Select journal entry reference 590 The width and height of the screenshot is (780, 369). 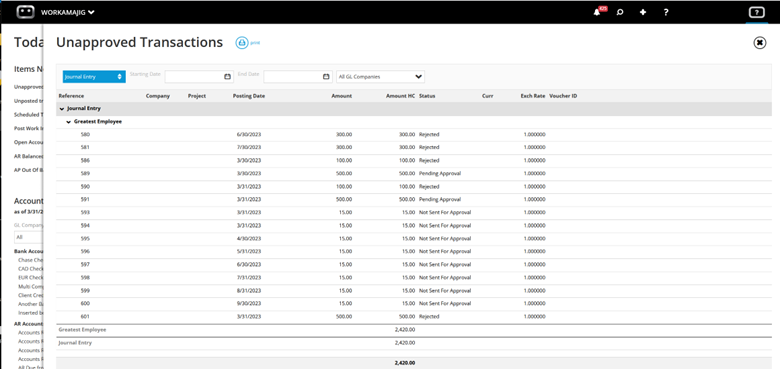(x=85, y=186)
